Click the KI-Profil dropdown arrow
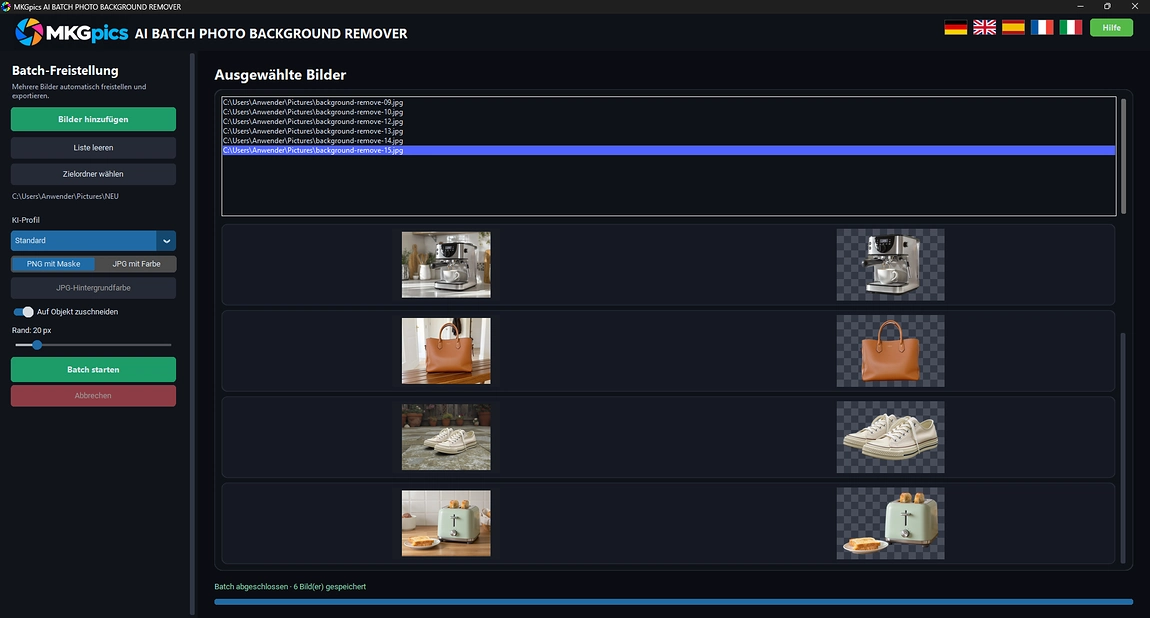1150x618 pixels. [166, 240]
